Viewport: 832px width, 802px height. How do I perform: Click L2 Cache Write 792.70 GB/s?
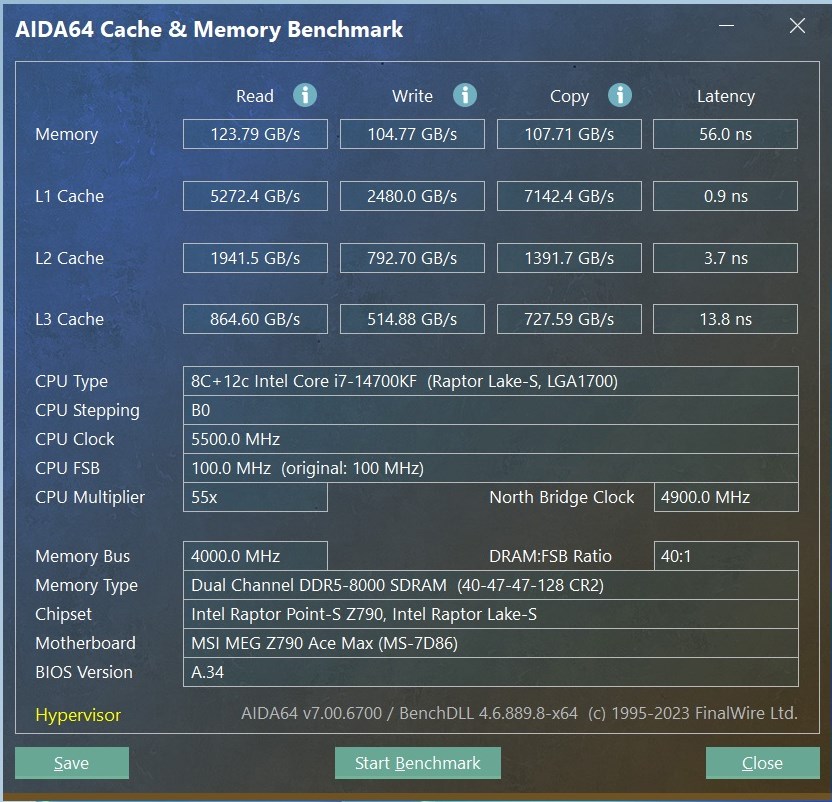coord(412,258)
